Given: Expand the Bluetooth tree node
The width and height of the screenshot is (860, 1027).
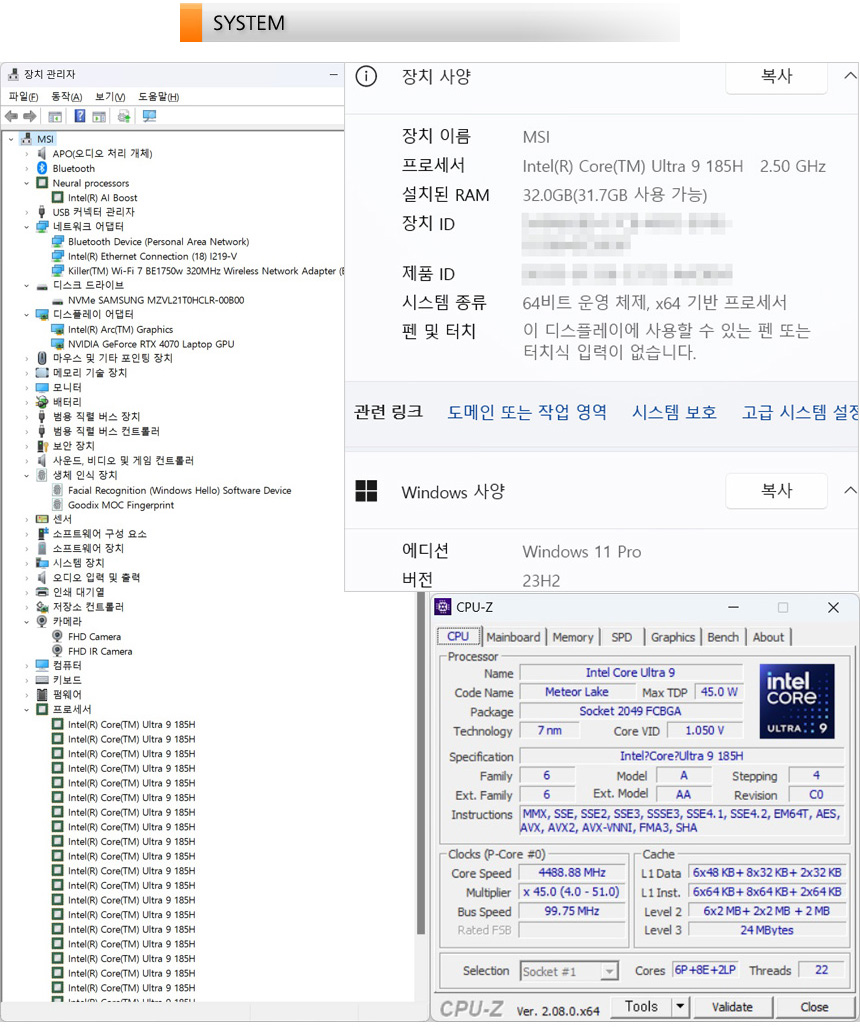Looking at the screenshot, I should coord(27,168).
